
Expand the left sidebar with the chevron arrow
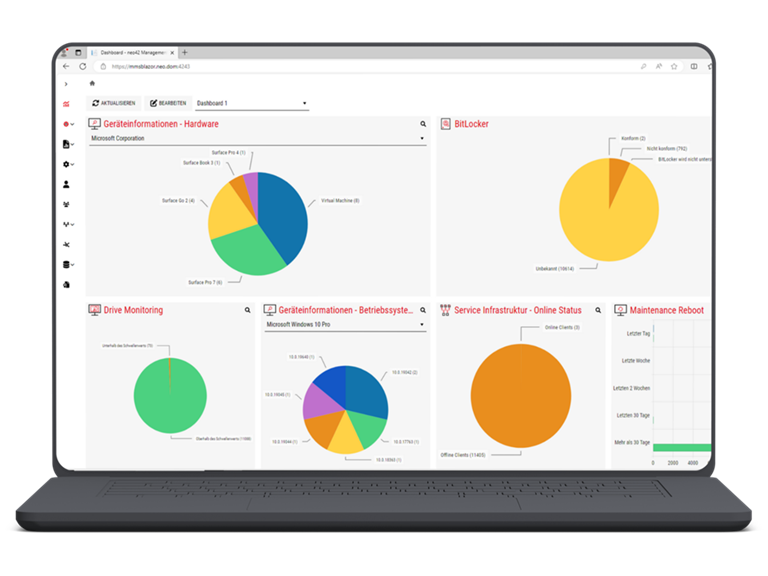(x=66, y=84)
